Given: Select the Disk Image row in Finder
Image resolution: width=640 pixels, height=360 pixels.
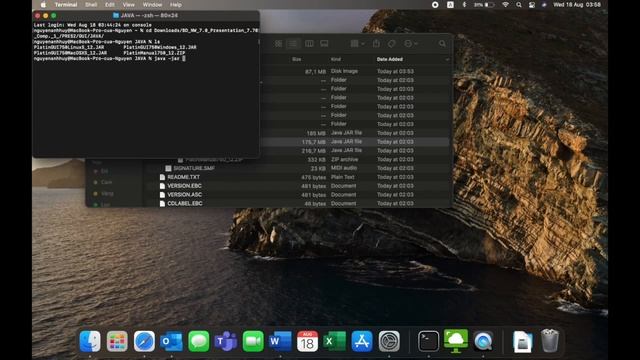Looking at the screenshot, I should tap(356, 71).
